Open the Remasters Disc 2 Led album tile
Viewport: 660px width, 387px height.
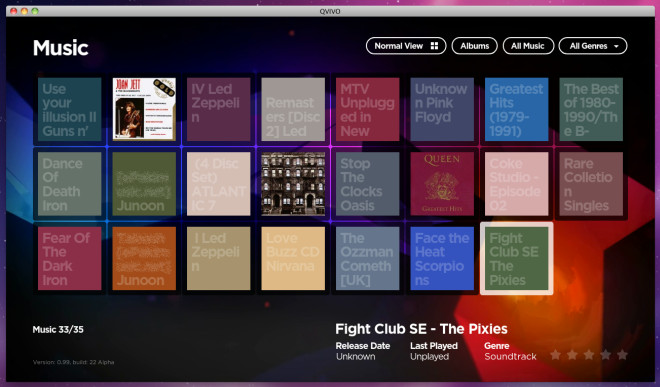pos(293,109)
